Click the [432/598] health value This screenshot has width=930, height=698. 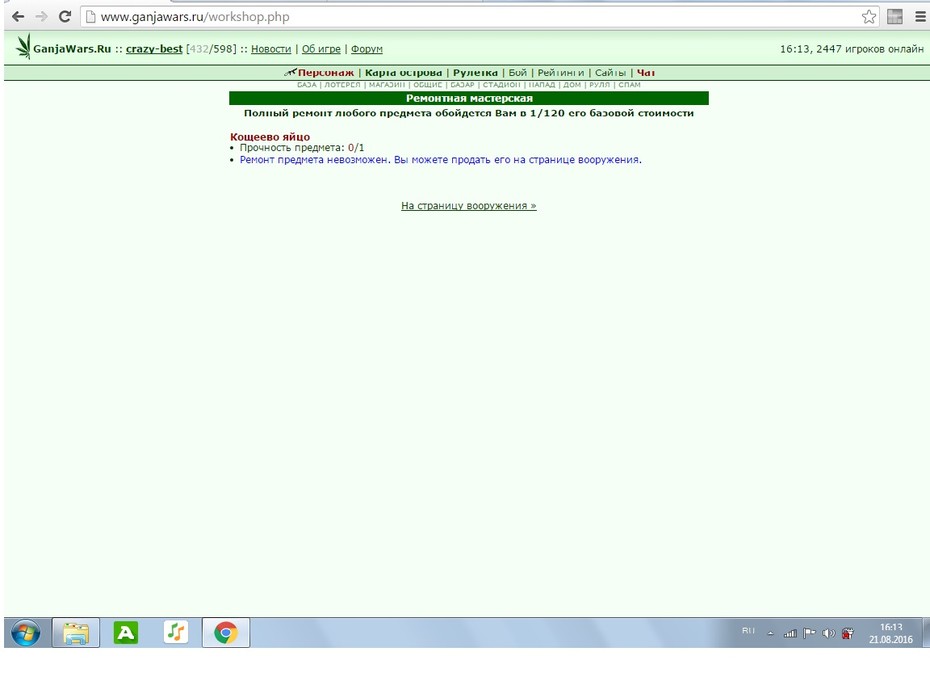[x=211, y=49]
